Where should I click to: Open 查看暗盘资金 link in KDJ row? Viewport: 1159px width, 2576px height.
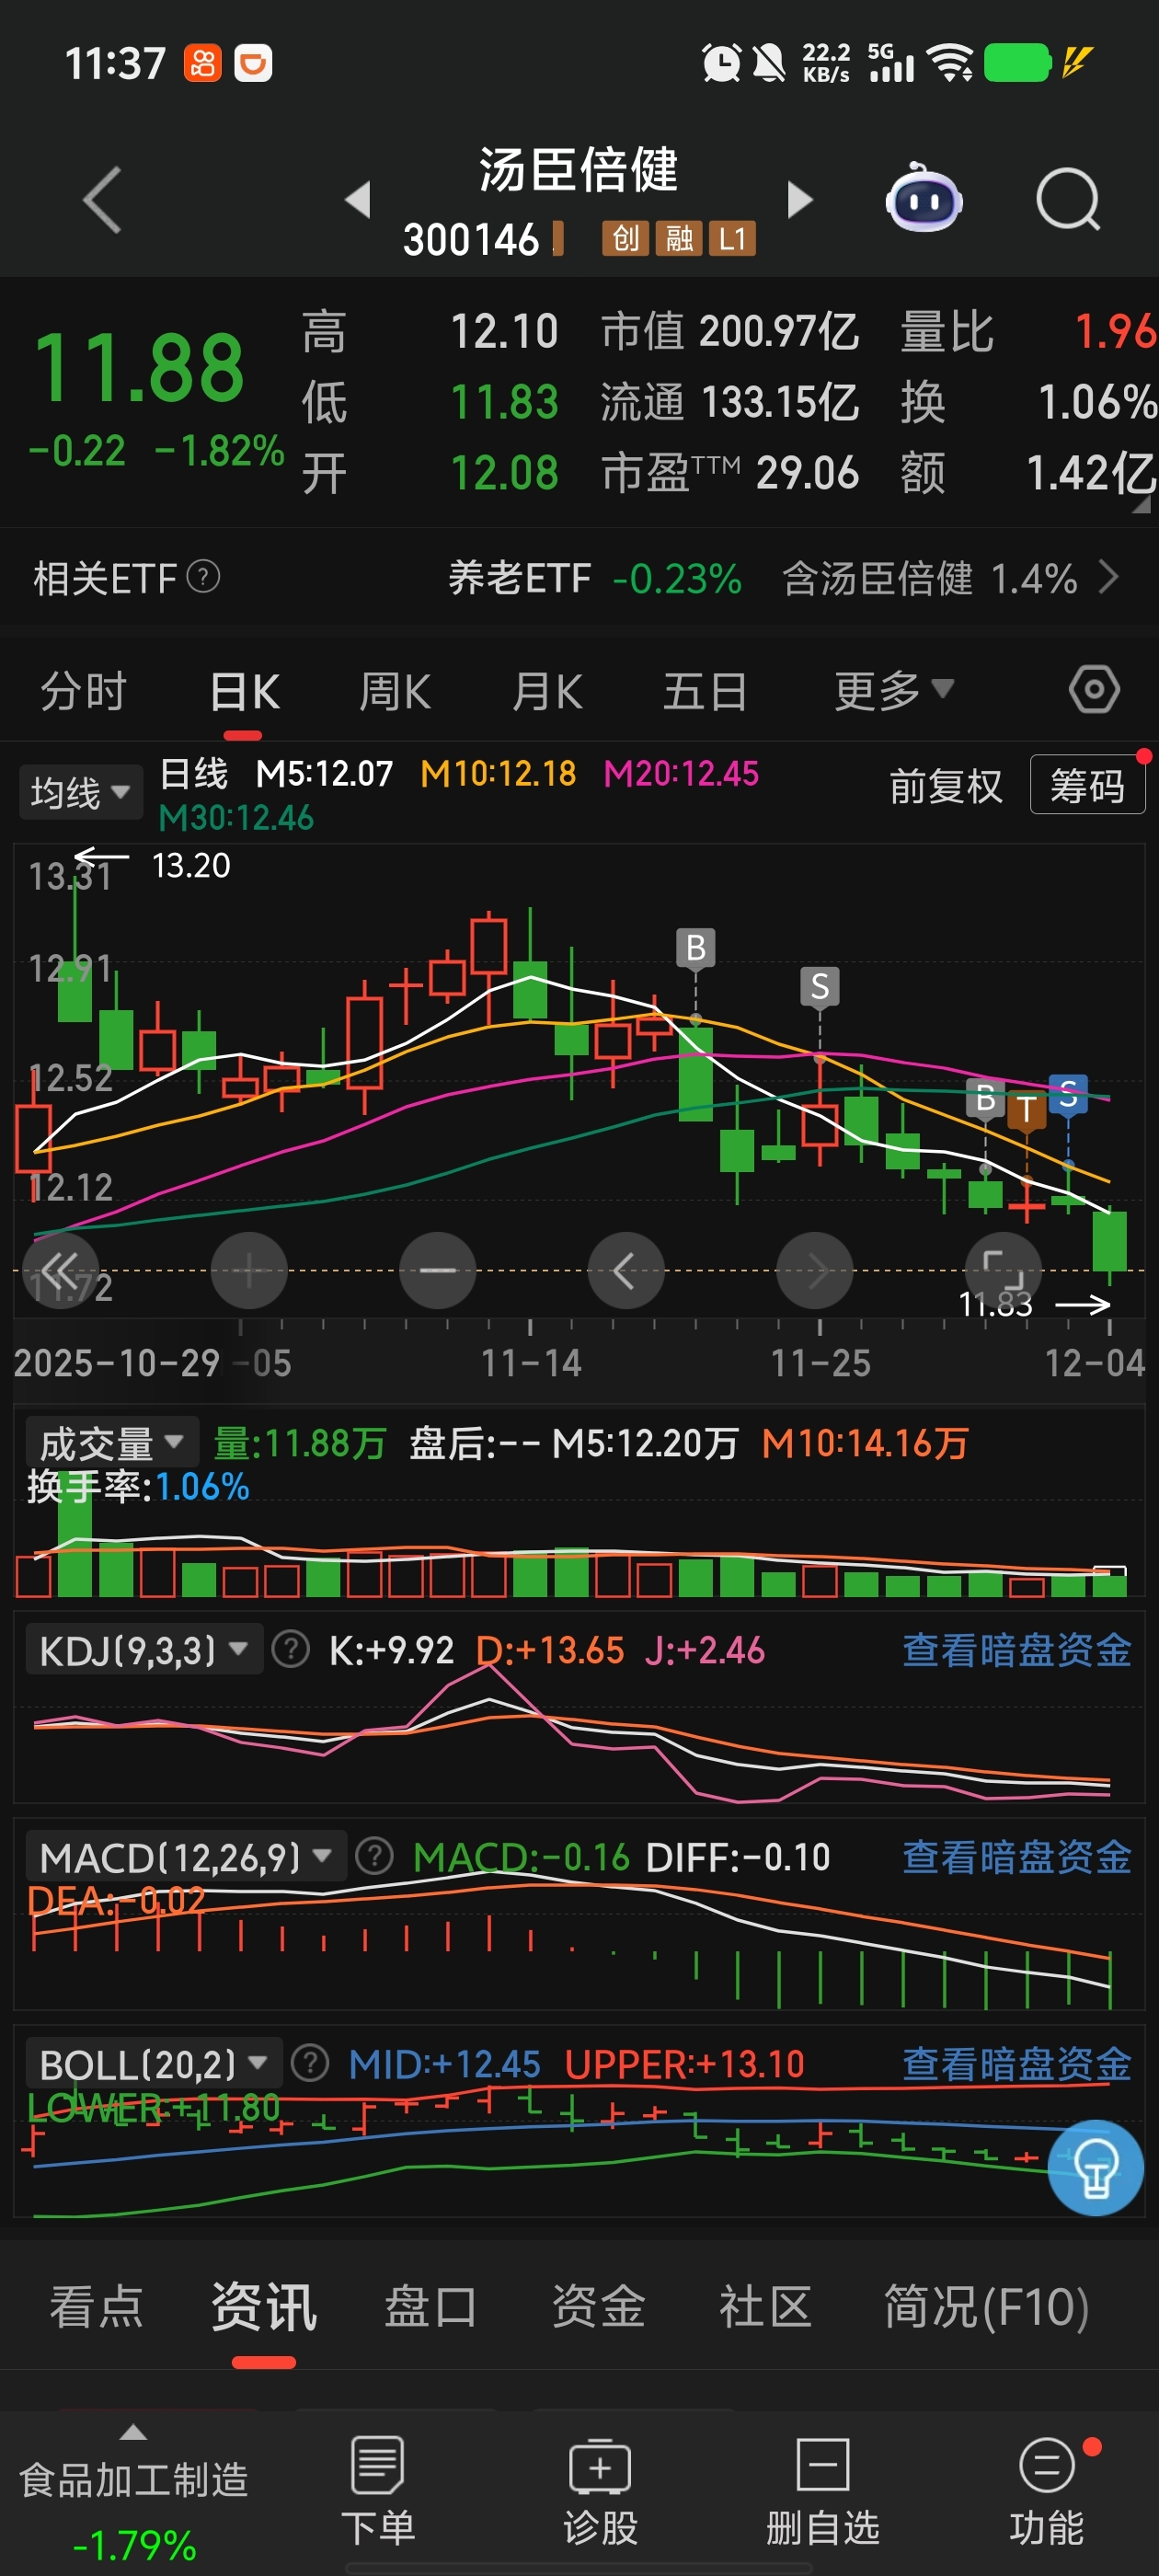(x=1016, y=1650)
